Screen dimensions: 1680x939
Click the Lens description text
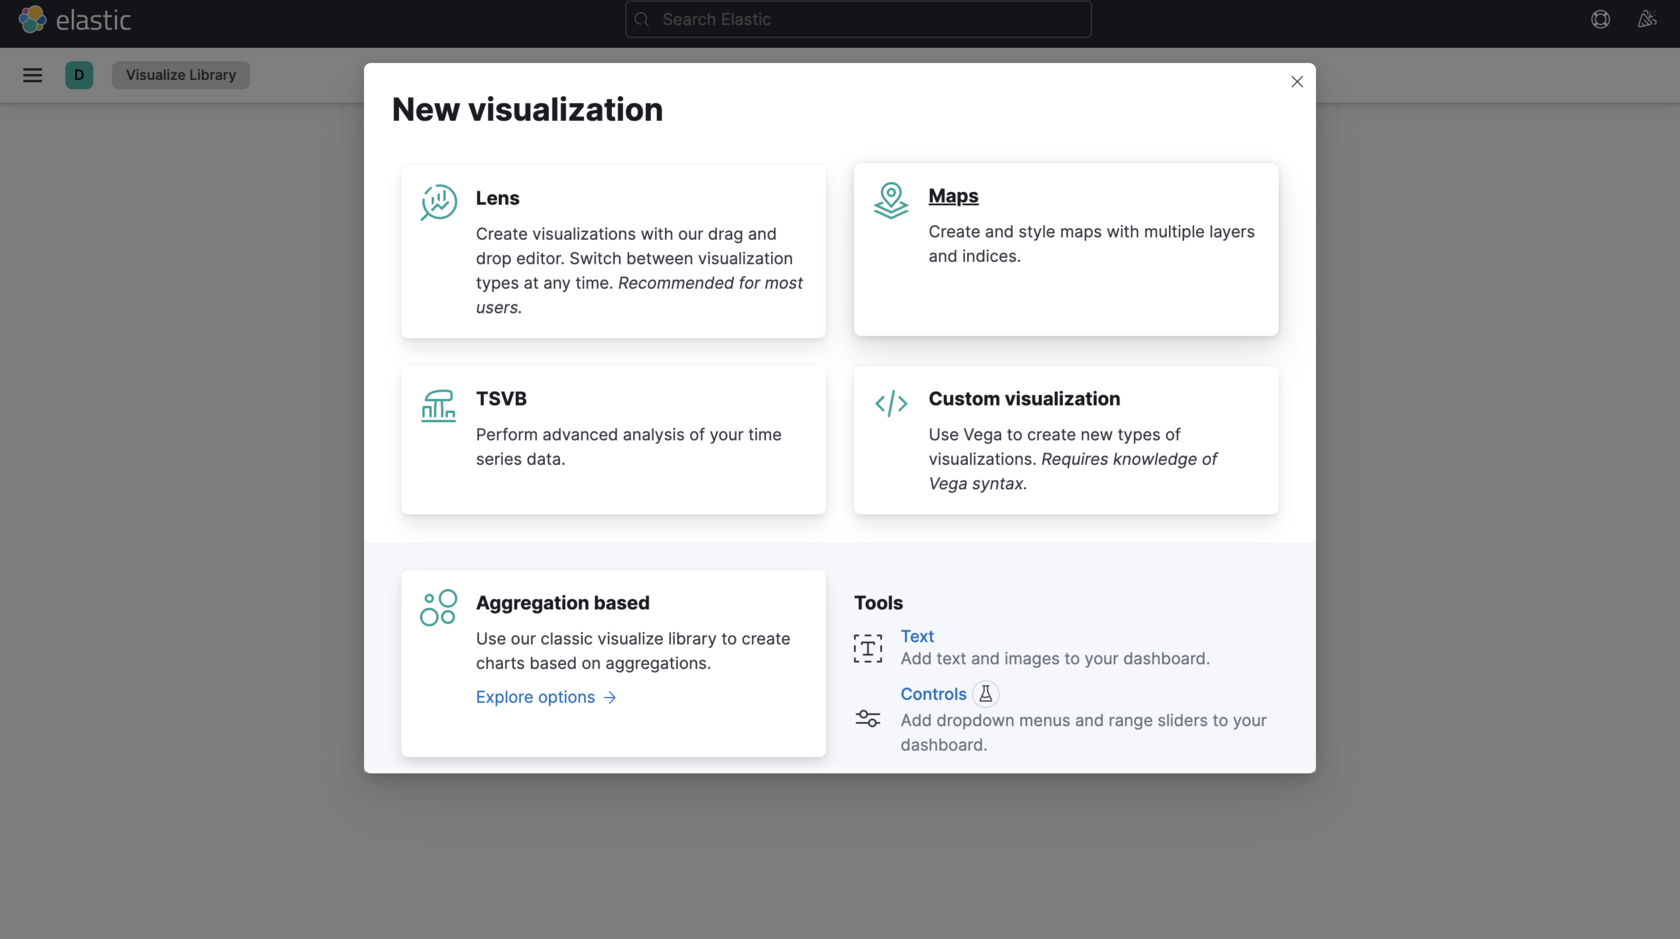[640, 271]
